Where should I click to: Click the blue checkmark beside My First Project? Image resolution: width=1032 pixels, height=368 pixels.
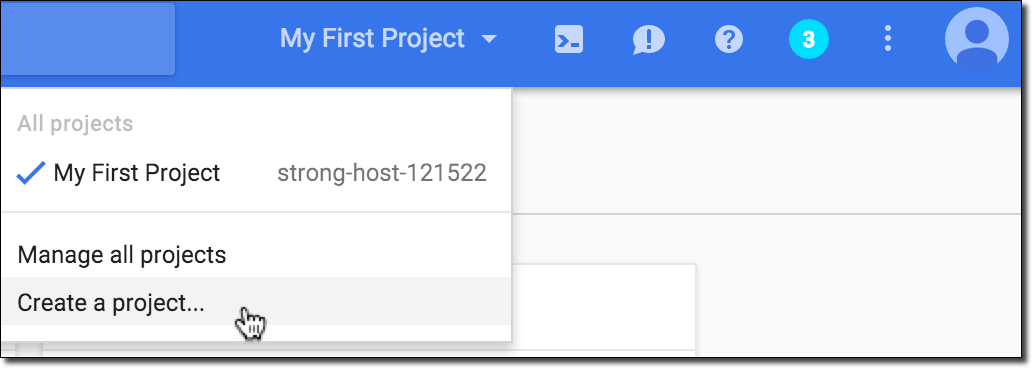point(30,173)
